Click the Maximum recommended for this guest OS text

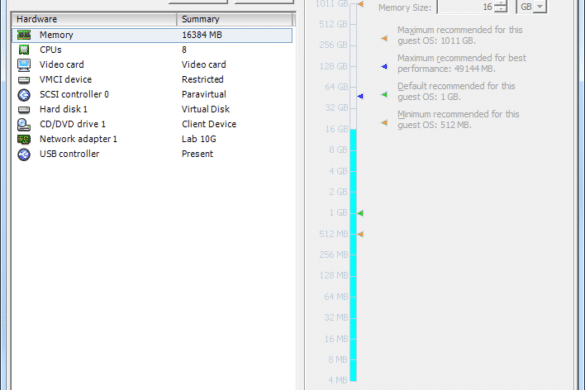tap(460, 35)
